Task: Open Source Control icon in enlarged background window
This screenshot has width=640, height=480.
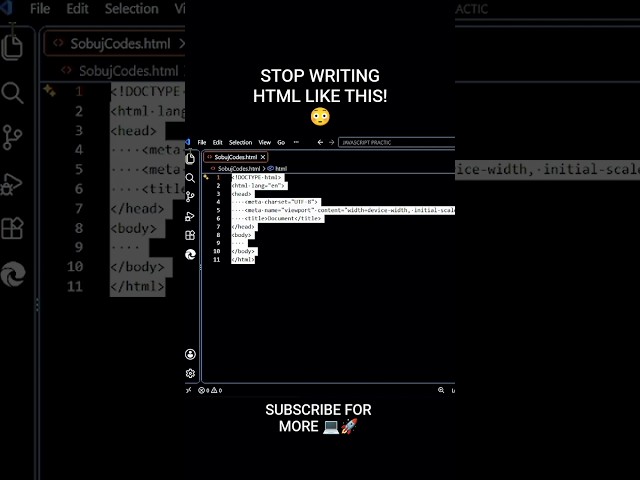Action: [12, 137]
